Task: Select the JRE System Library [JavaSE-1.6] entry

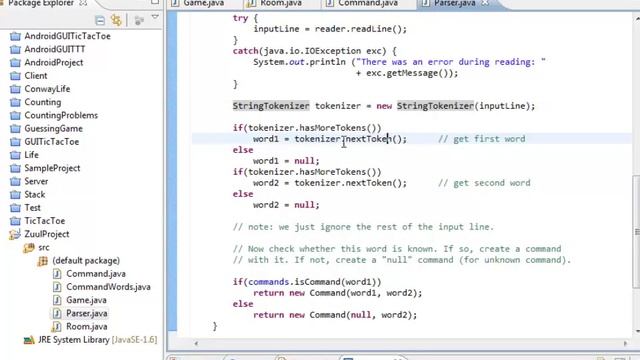Action: pyautogui.click(x=97, y=340)
